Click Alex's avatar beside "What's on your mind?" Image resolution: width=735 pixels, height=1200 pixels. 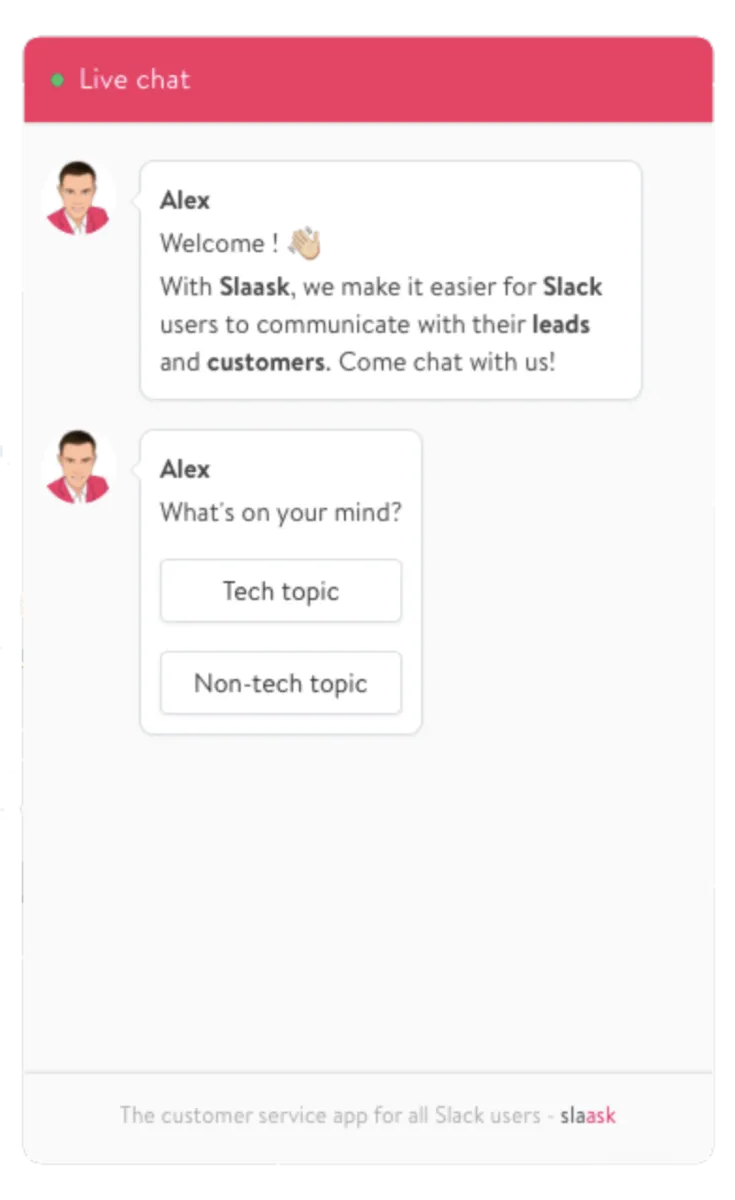pyautogui.click(x=79, y=466)
